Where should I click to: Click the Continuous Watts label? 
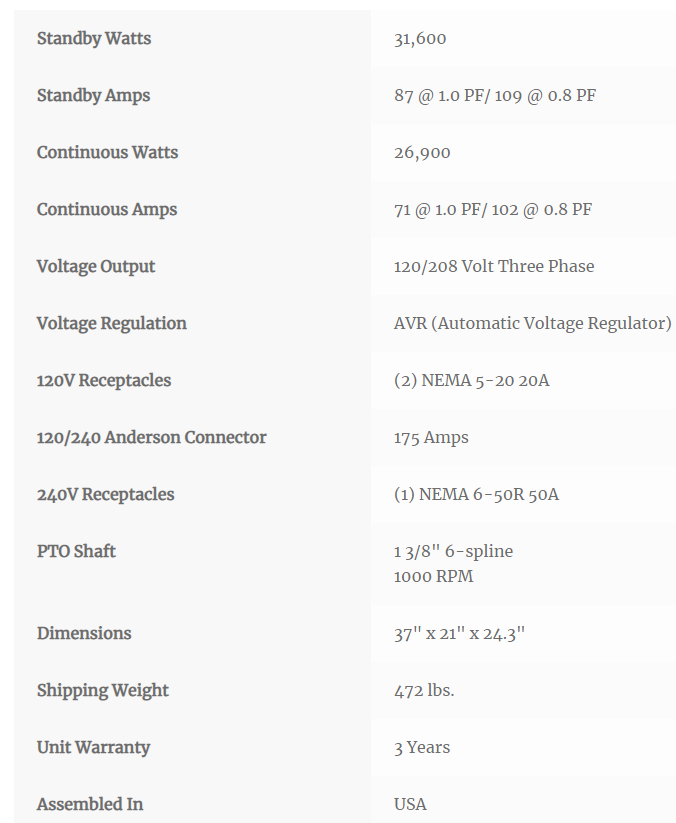(x=107, y=152)
